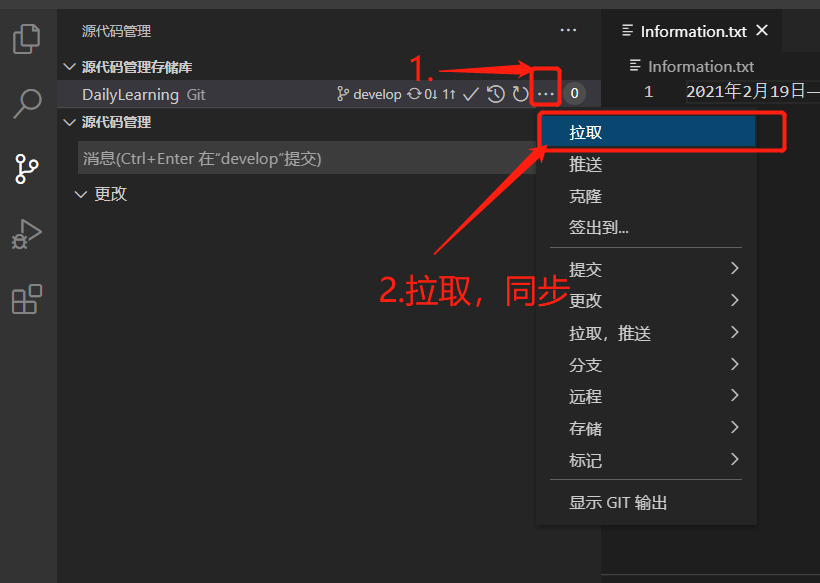820x583 pixels.
Task: Collapse the 更改 changes group
Action: pyautogui.click(x=81, y=195)
